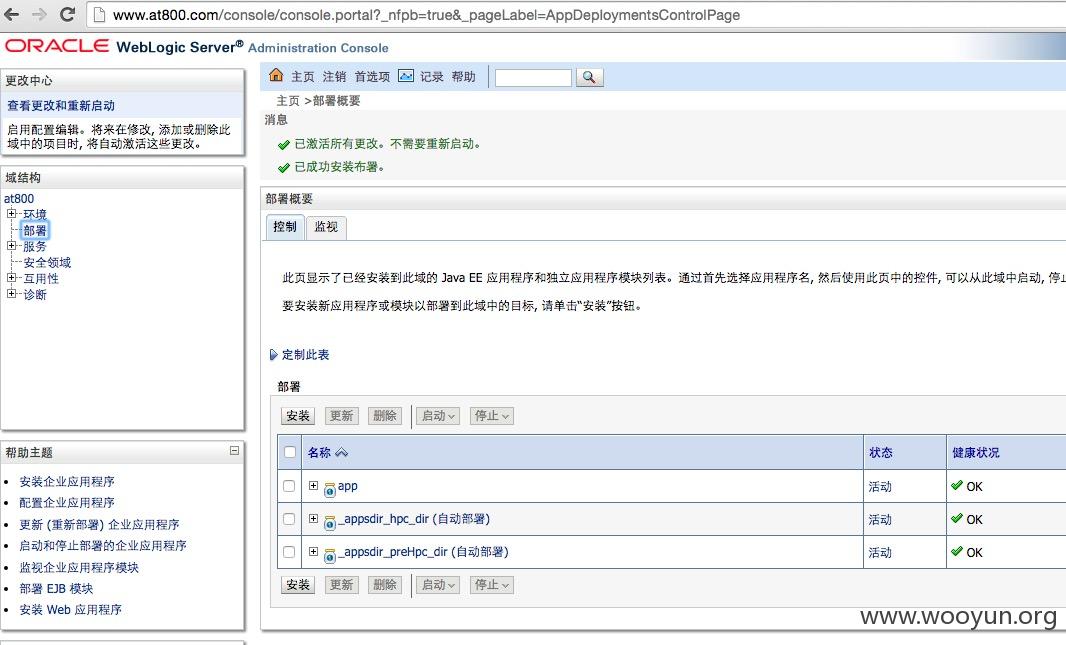Click the upper 更新 button
The height and width of the screenshot is (645, 1066).
coord(341,416)
